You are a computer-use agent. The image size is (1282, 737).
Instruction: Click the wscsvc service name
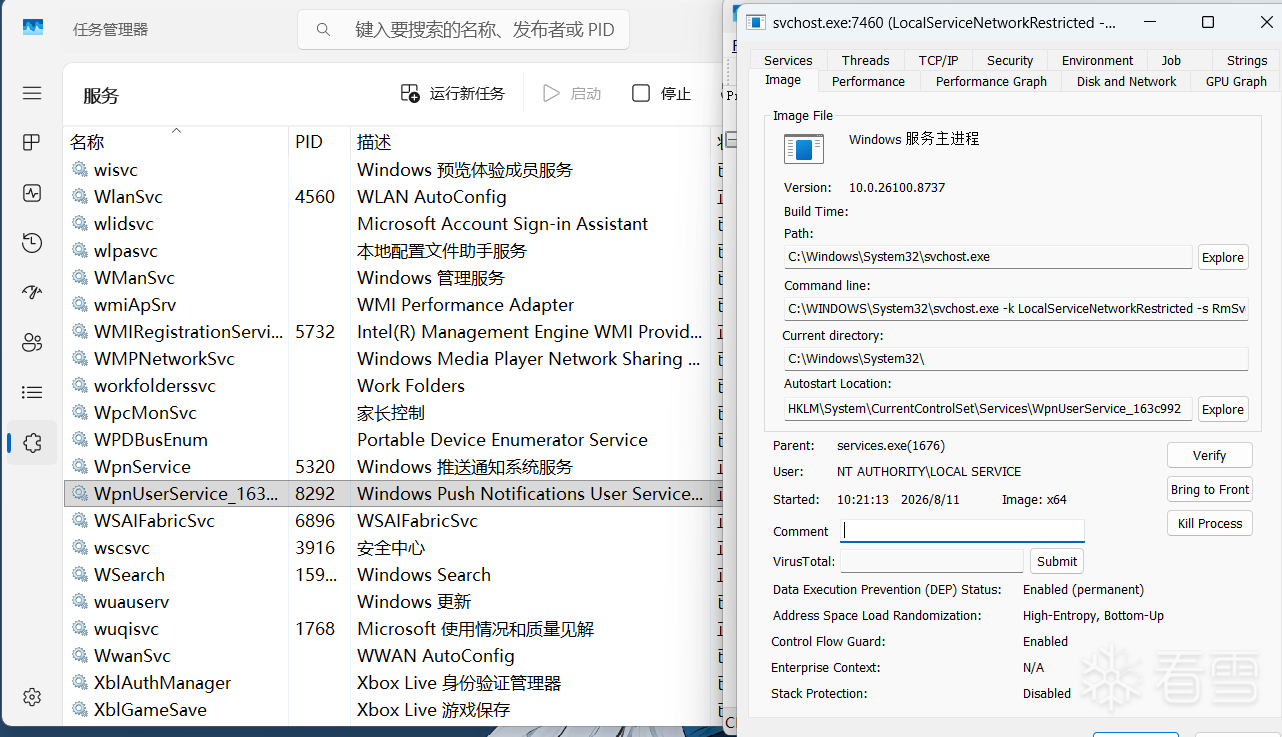(x=122, y=548)
